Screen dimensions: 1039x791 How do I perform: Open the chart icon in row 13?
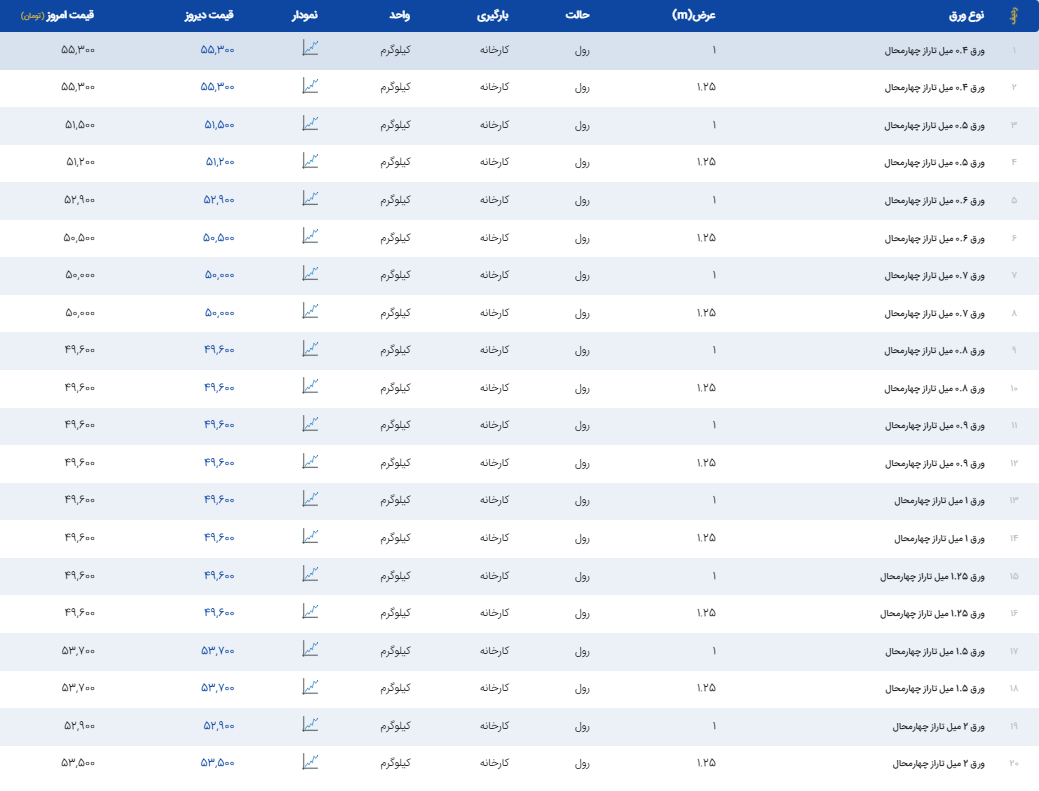pos(311,499)
